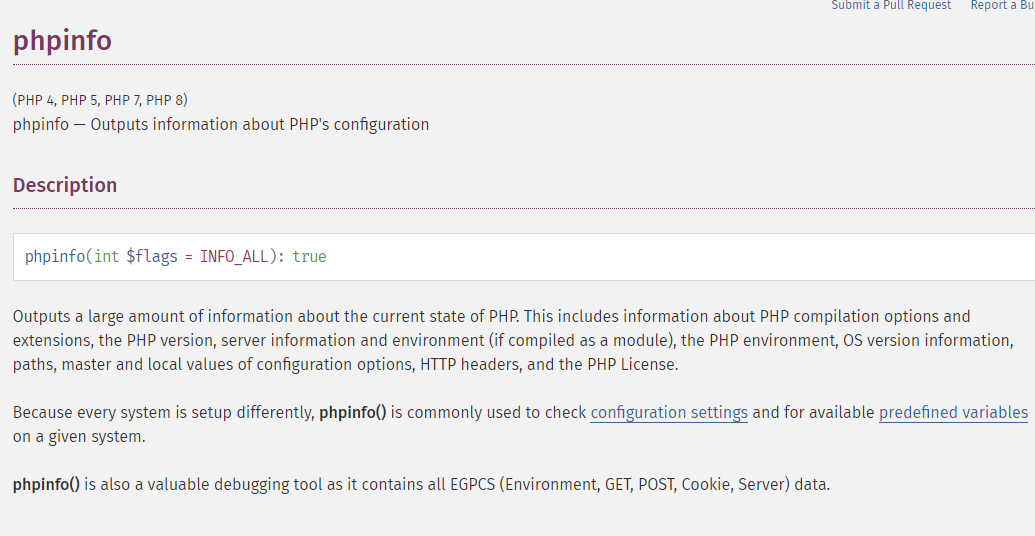Click the Description section heading
Image resolution: width=1035 pixels, height=536 pixels.
click(65, 185)
